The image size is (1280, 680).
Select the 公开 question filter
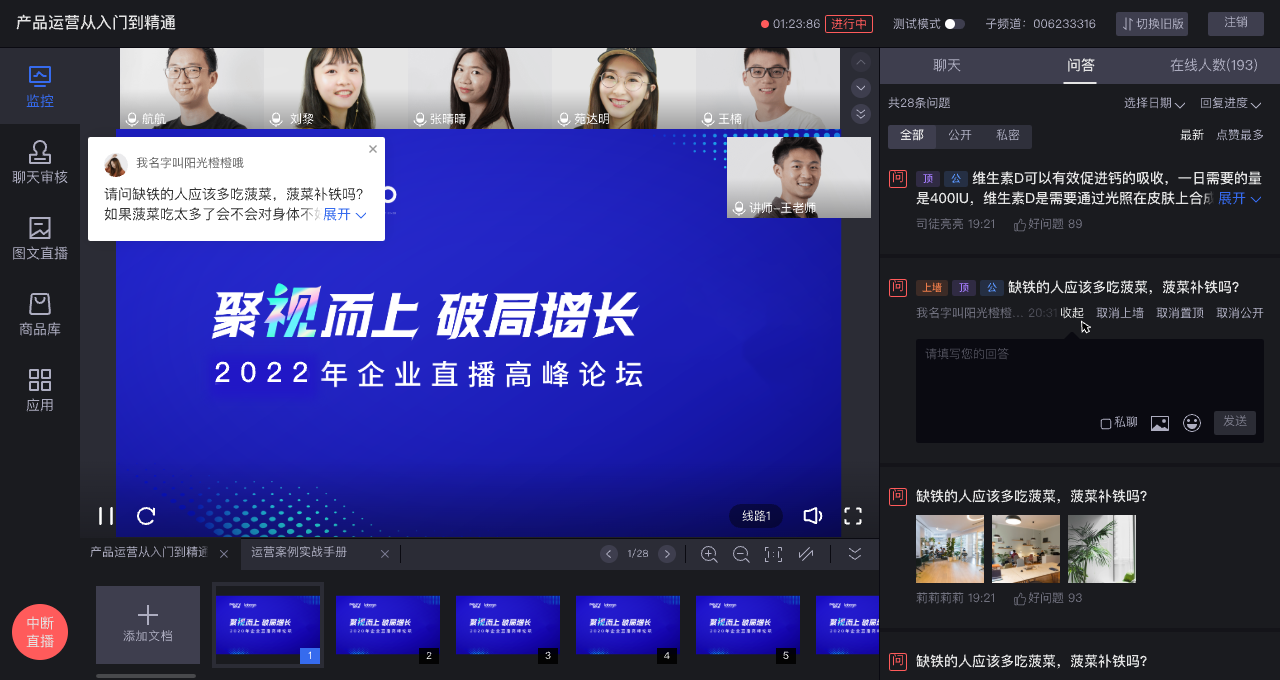[960, 136]
